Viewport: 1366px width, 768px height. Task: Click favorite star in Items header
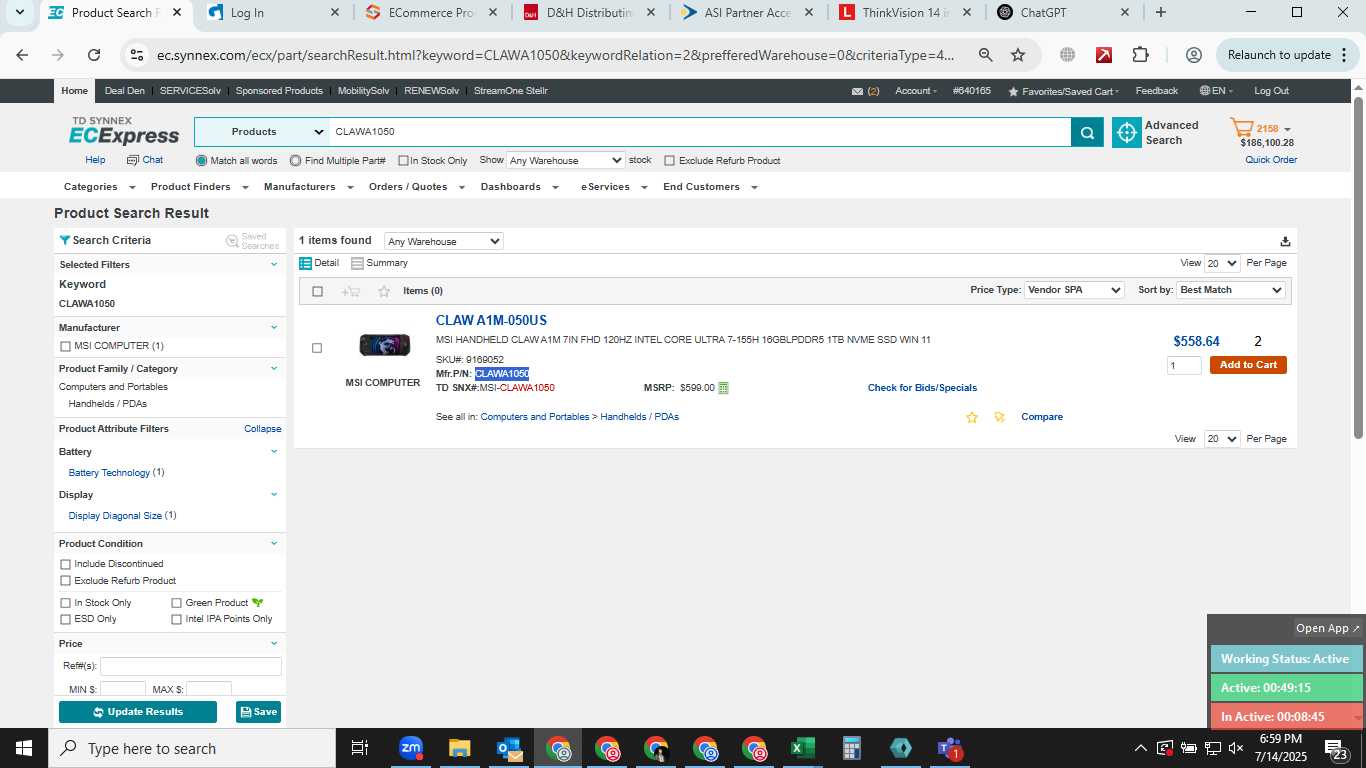384,291
